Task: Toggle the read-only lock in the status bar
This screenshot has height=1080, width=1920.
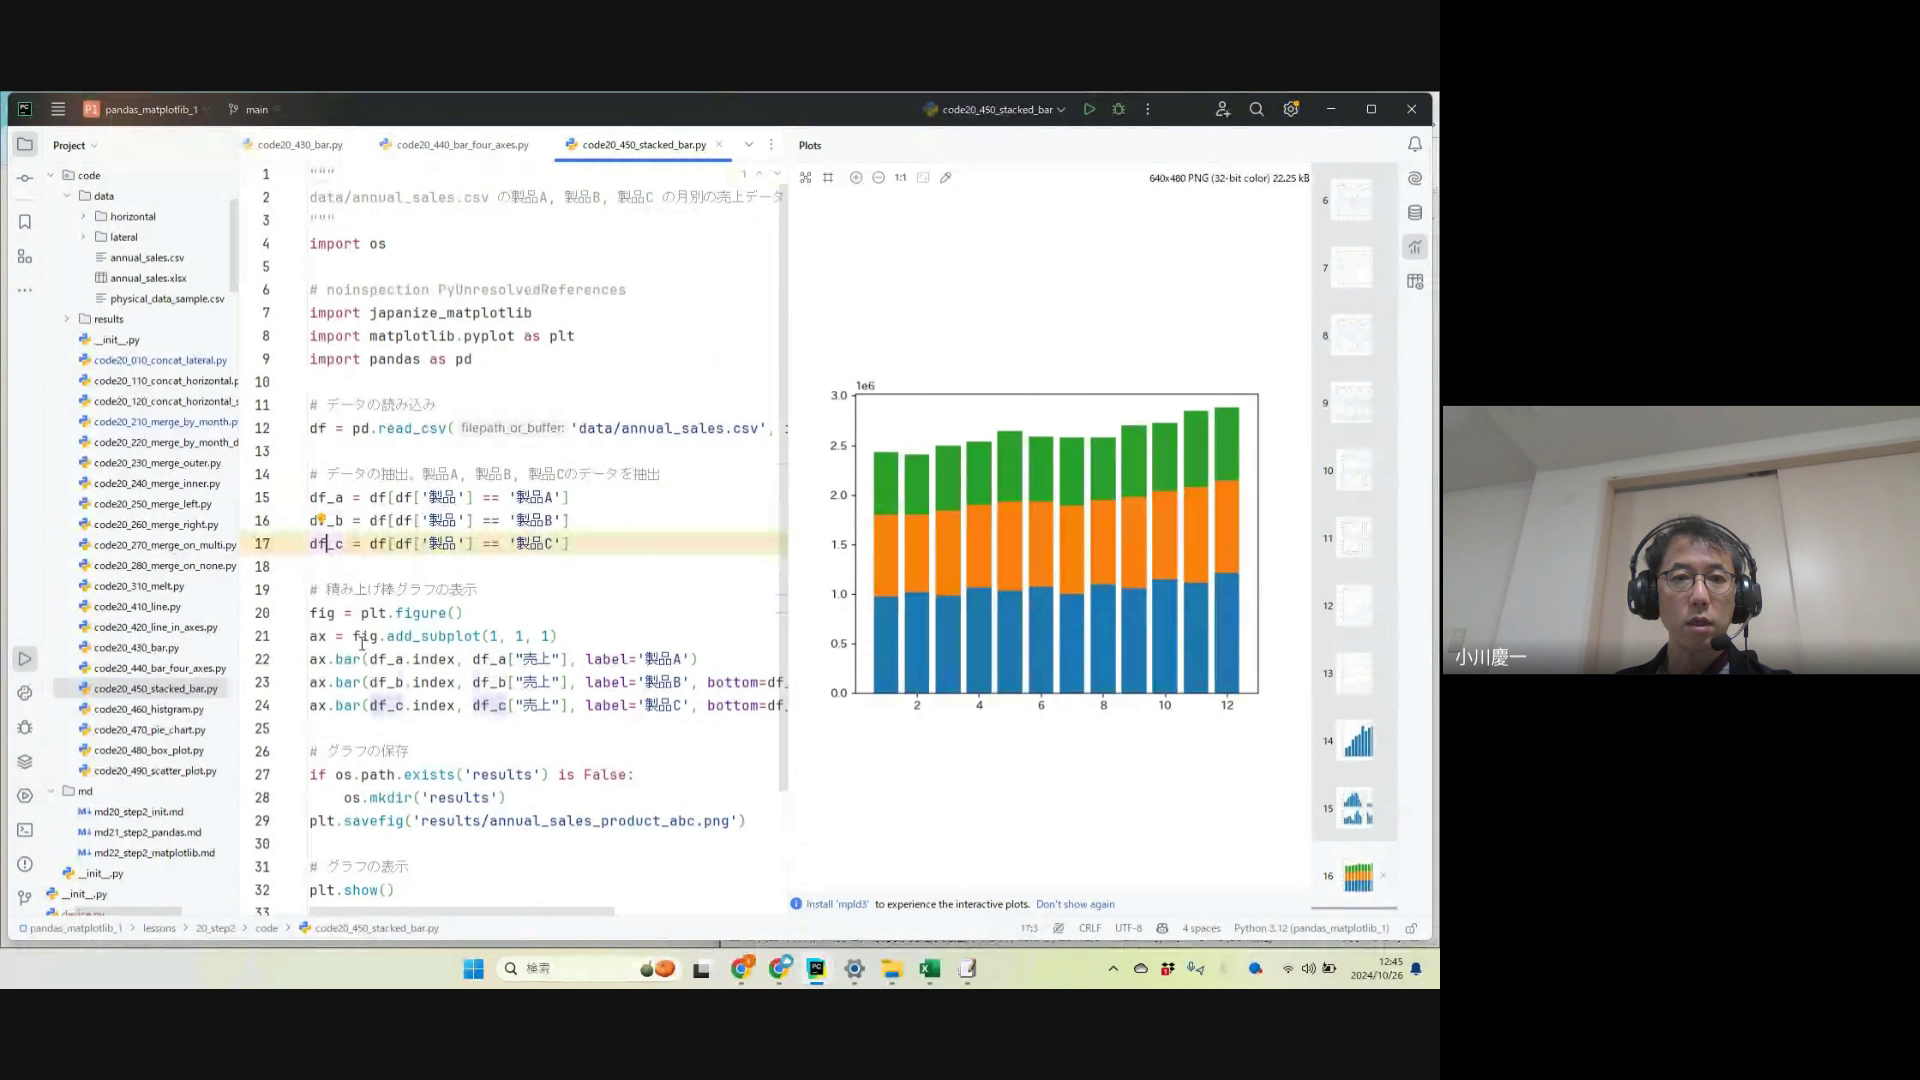Action: tap(1411, 928)
